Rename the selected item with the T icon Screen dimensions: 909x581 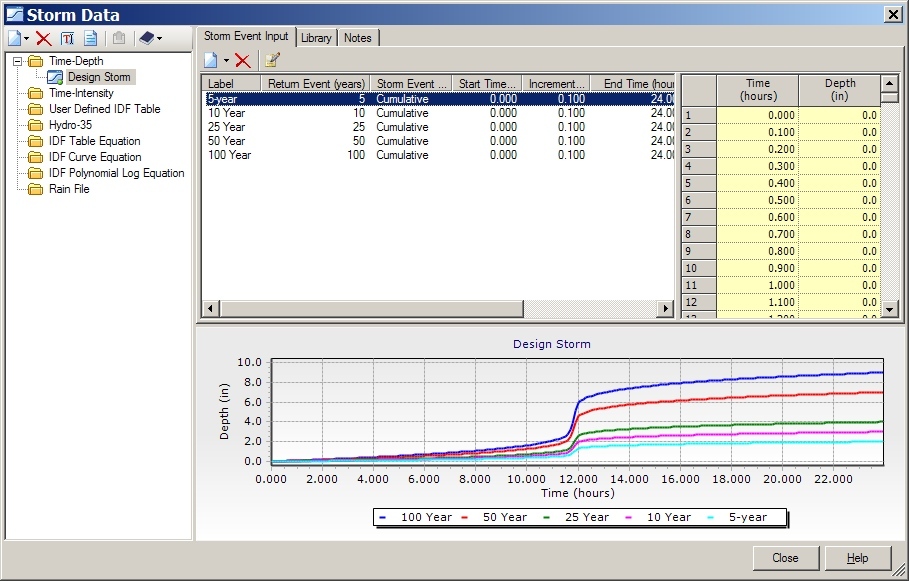pos(67,37)
